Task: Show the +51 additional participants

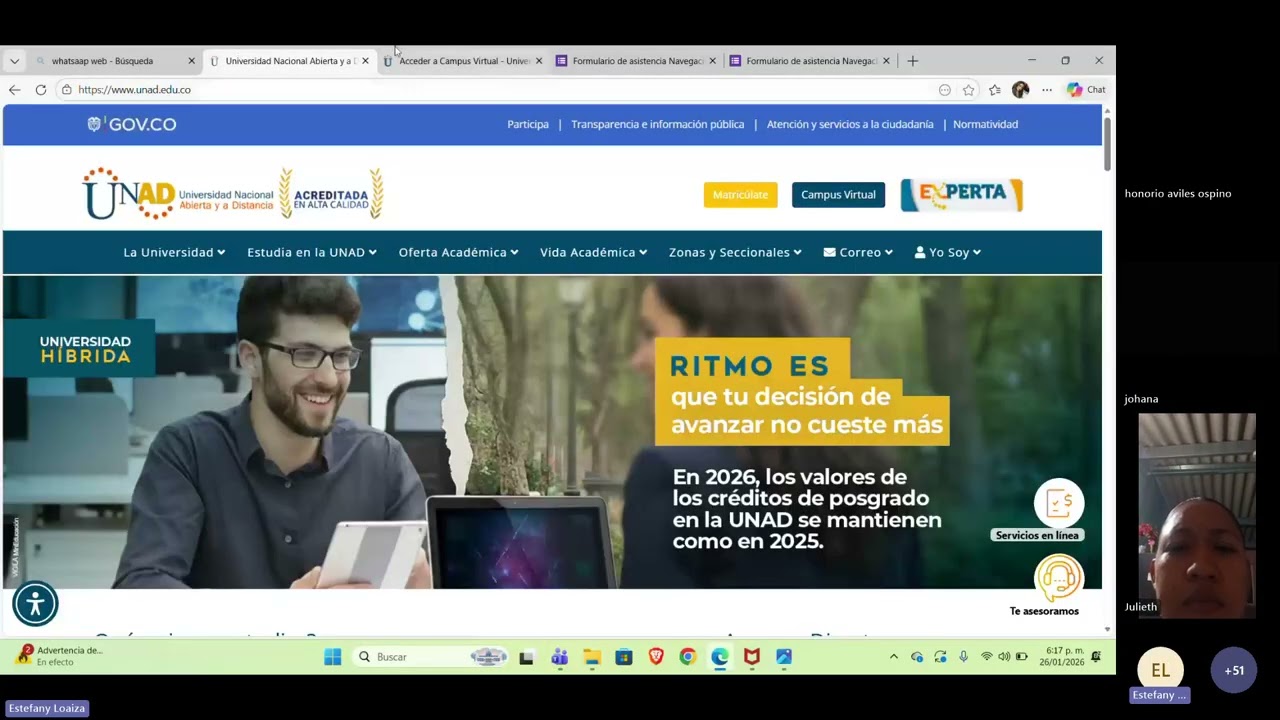Action: tap(1234, 671)
